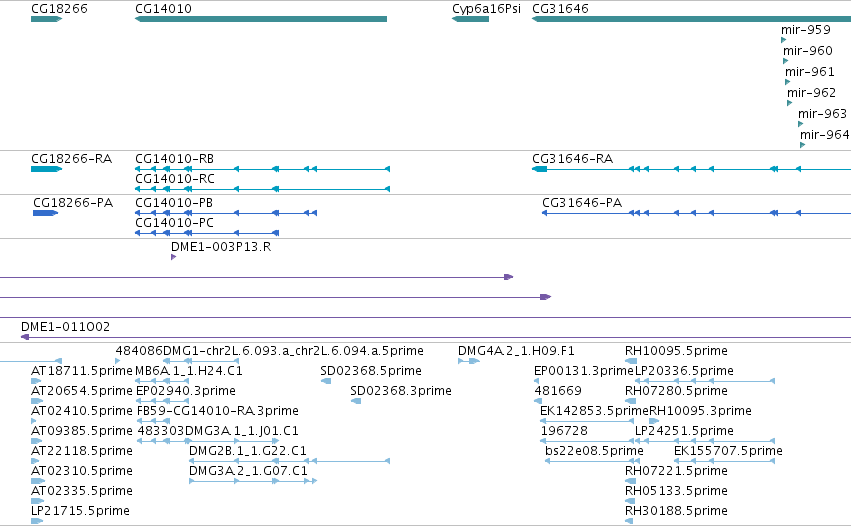Select the FB59-CG14010-RA.3prime label

point(218,411)
